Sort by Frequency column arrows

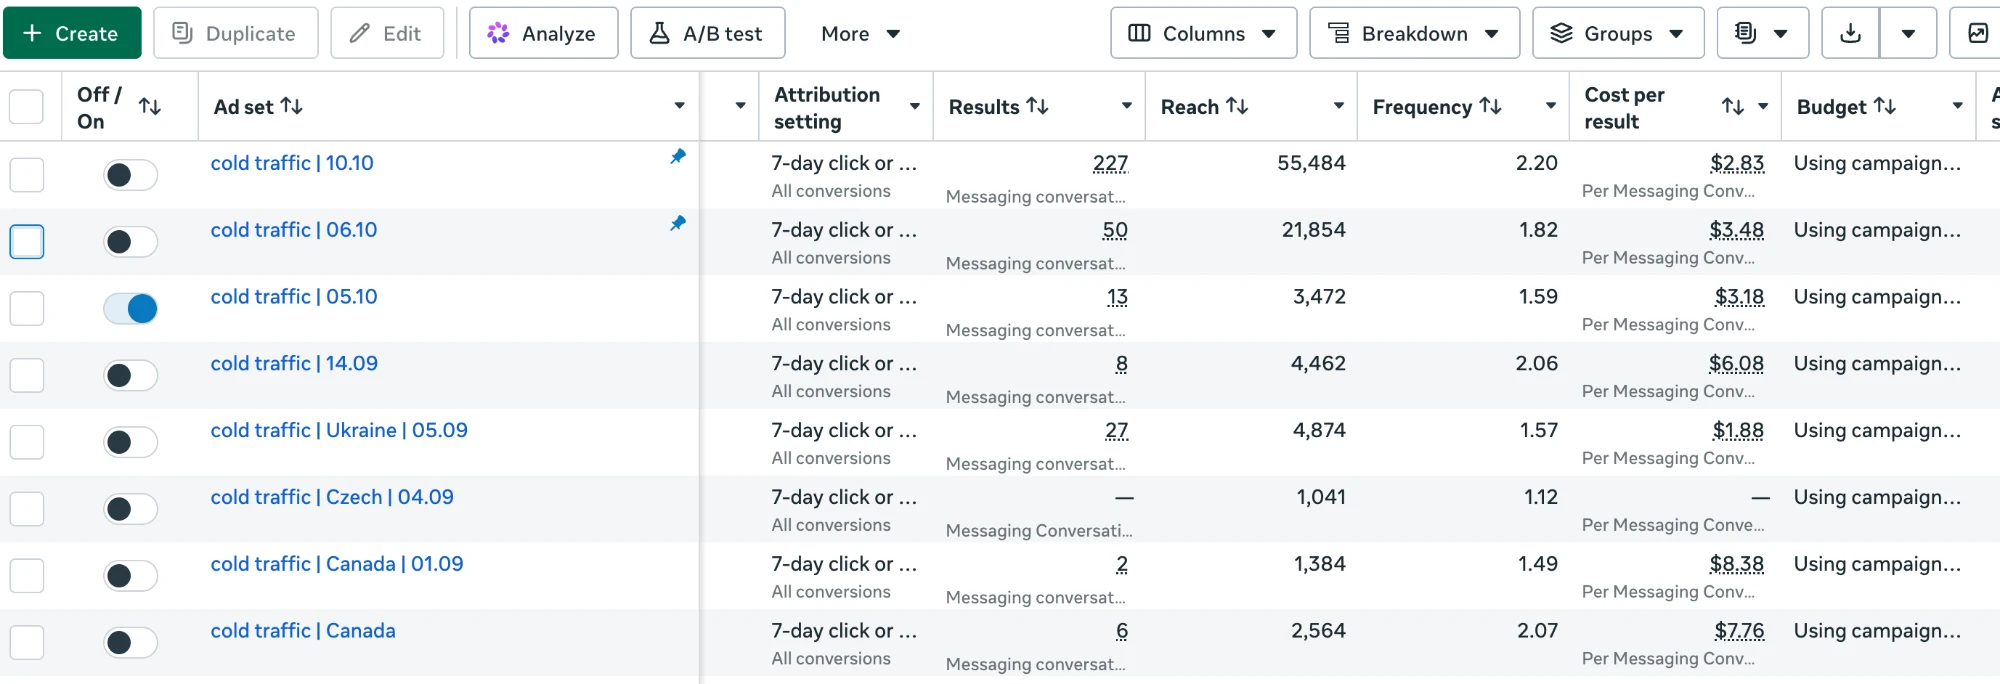1490,106
